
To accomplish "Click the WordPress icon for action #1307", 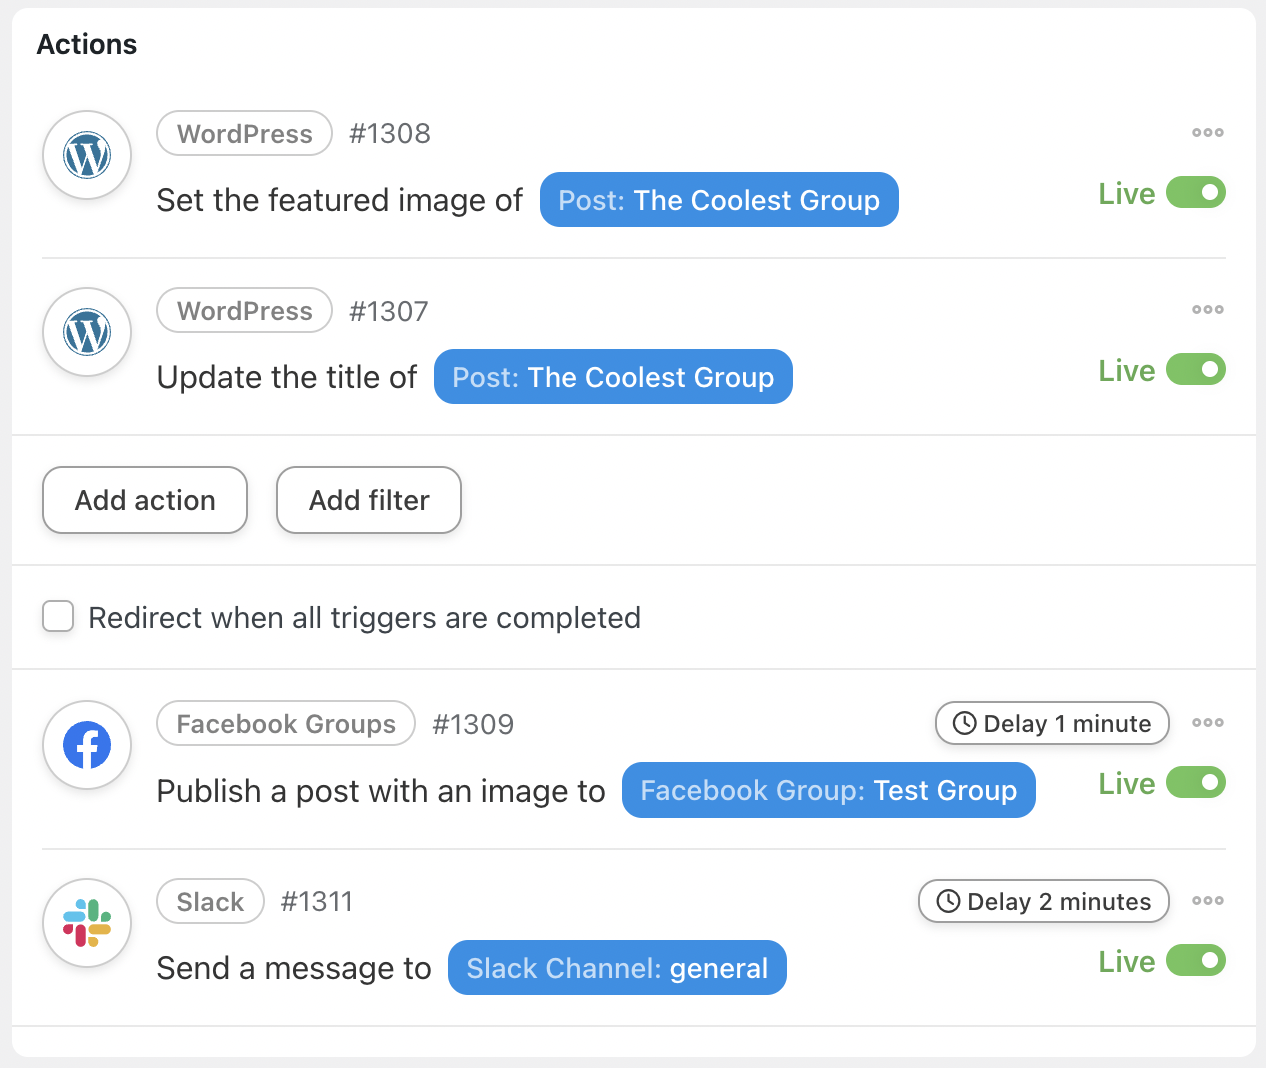I will click(x=87, y=332).
